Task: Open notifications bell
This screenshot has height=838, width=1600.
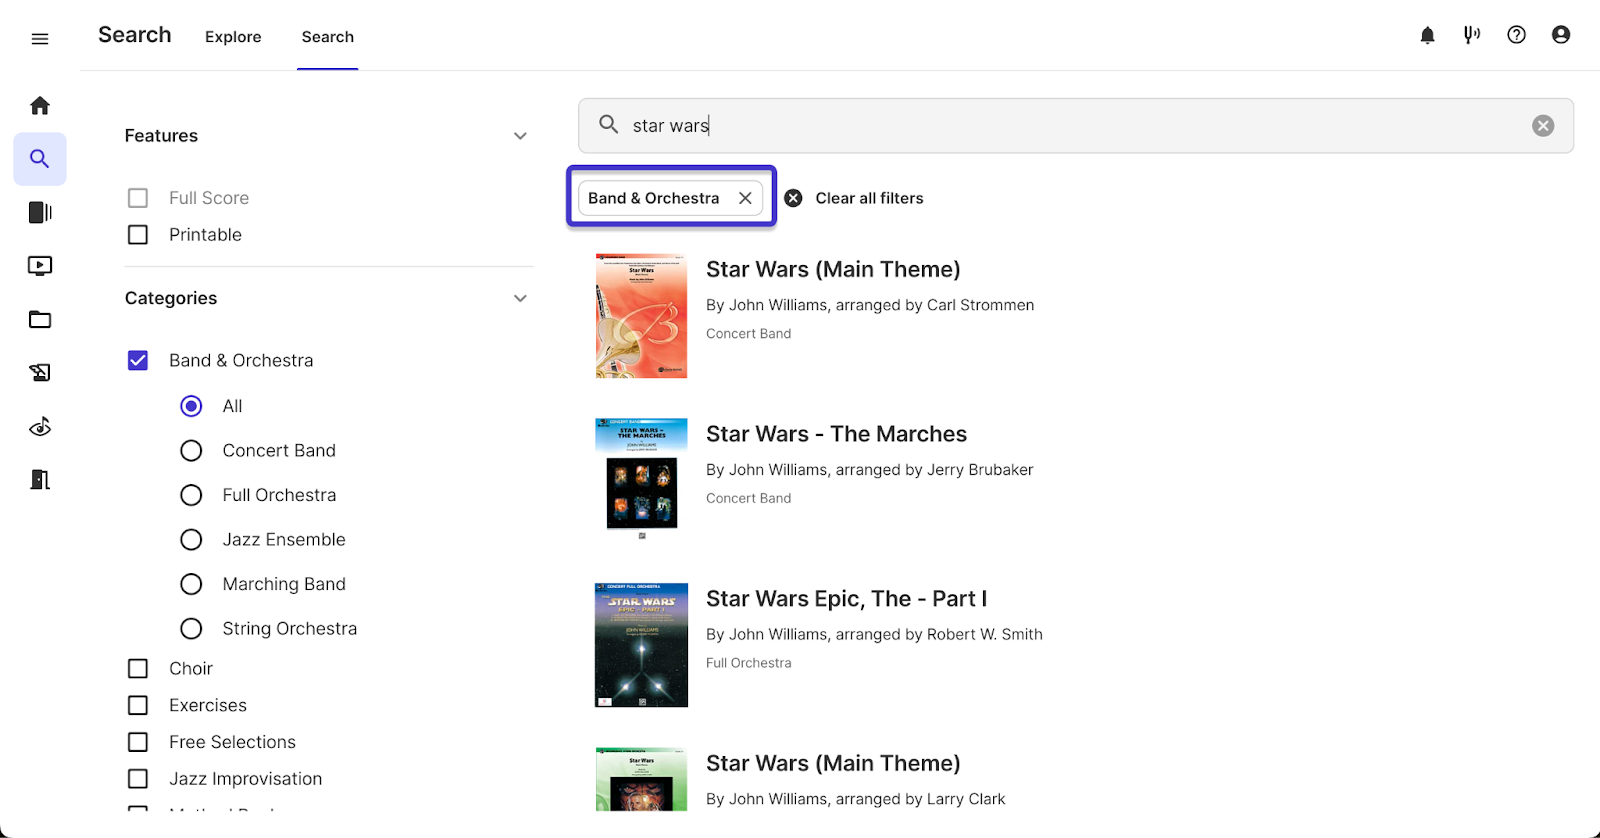Action: pyautogui.click(x=1428, y=36)
